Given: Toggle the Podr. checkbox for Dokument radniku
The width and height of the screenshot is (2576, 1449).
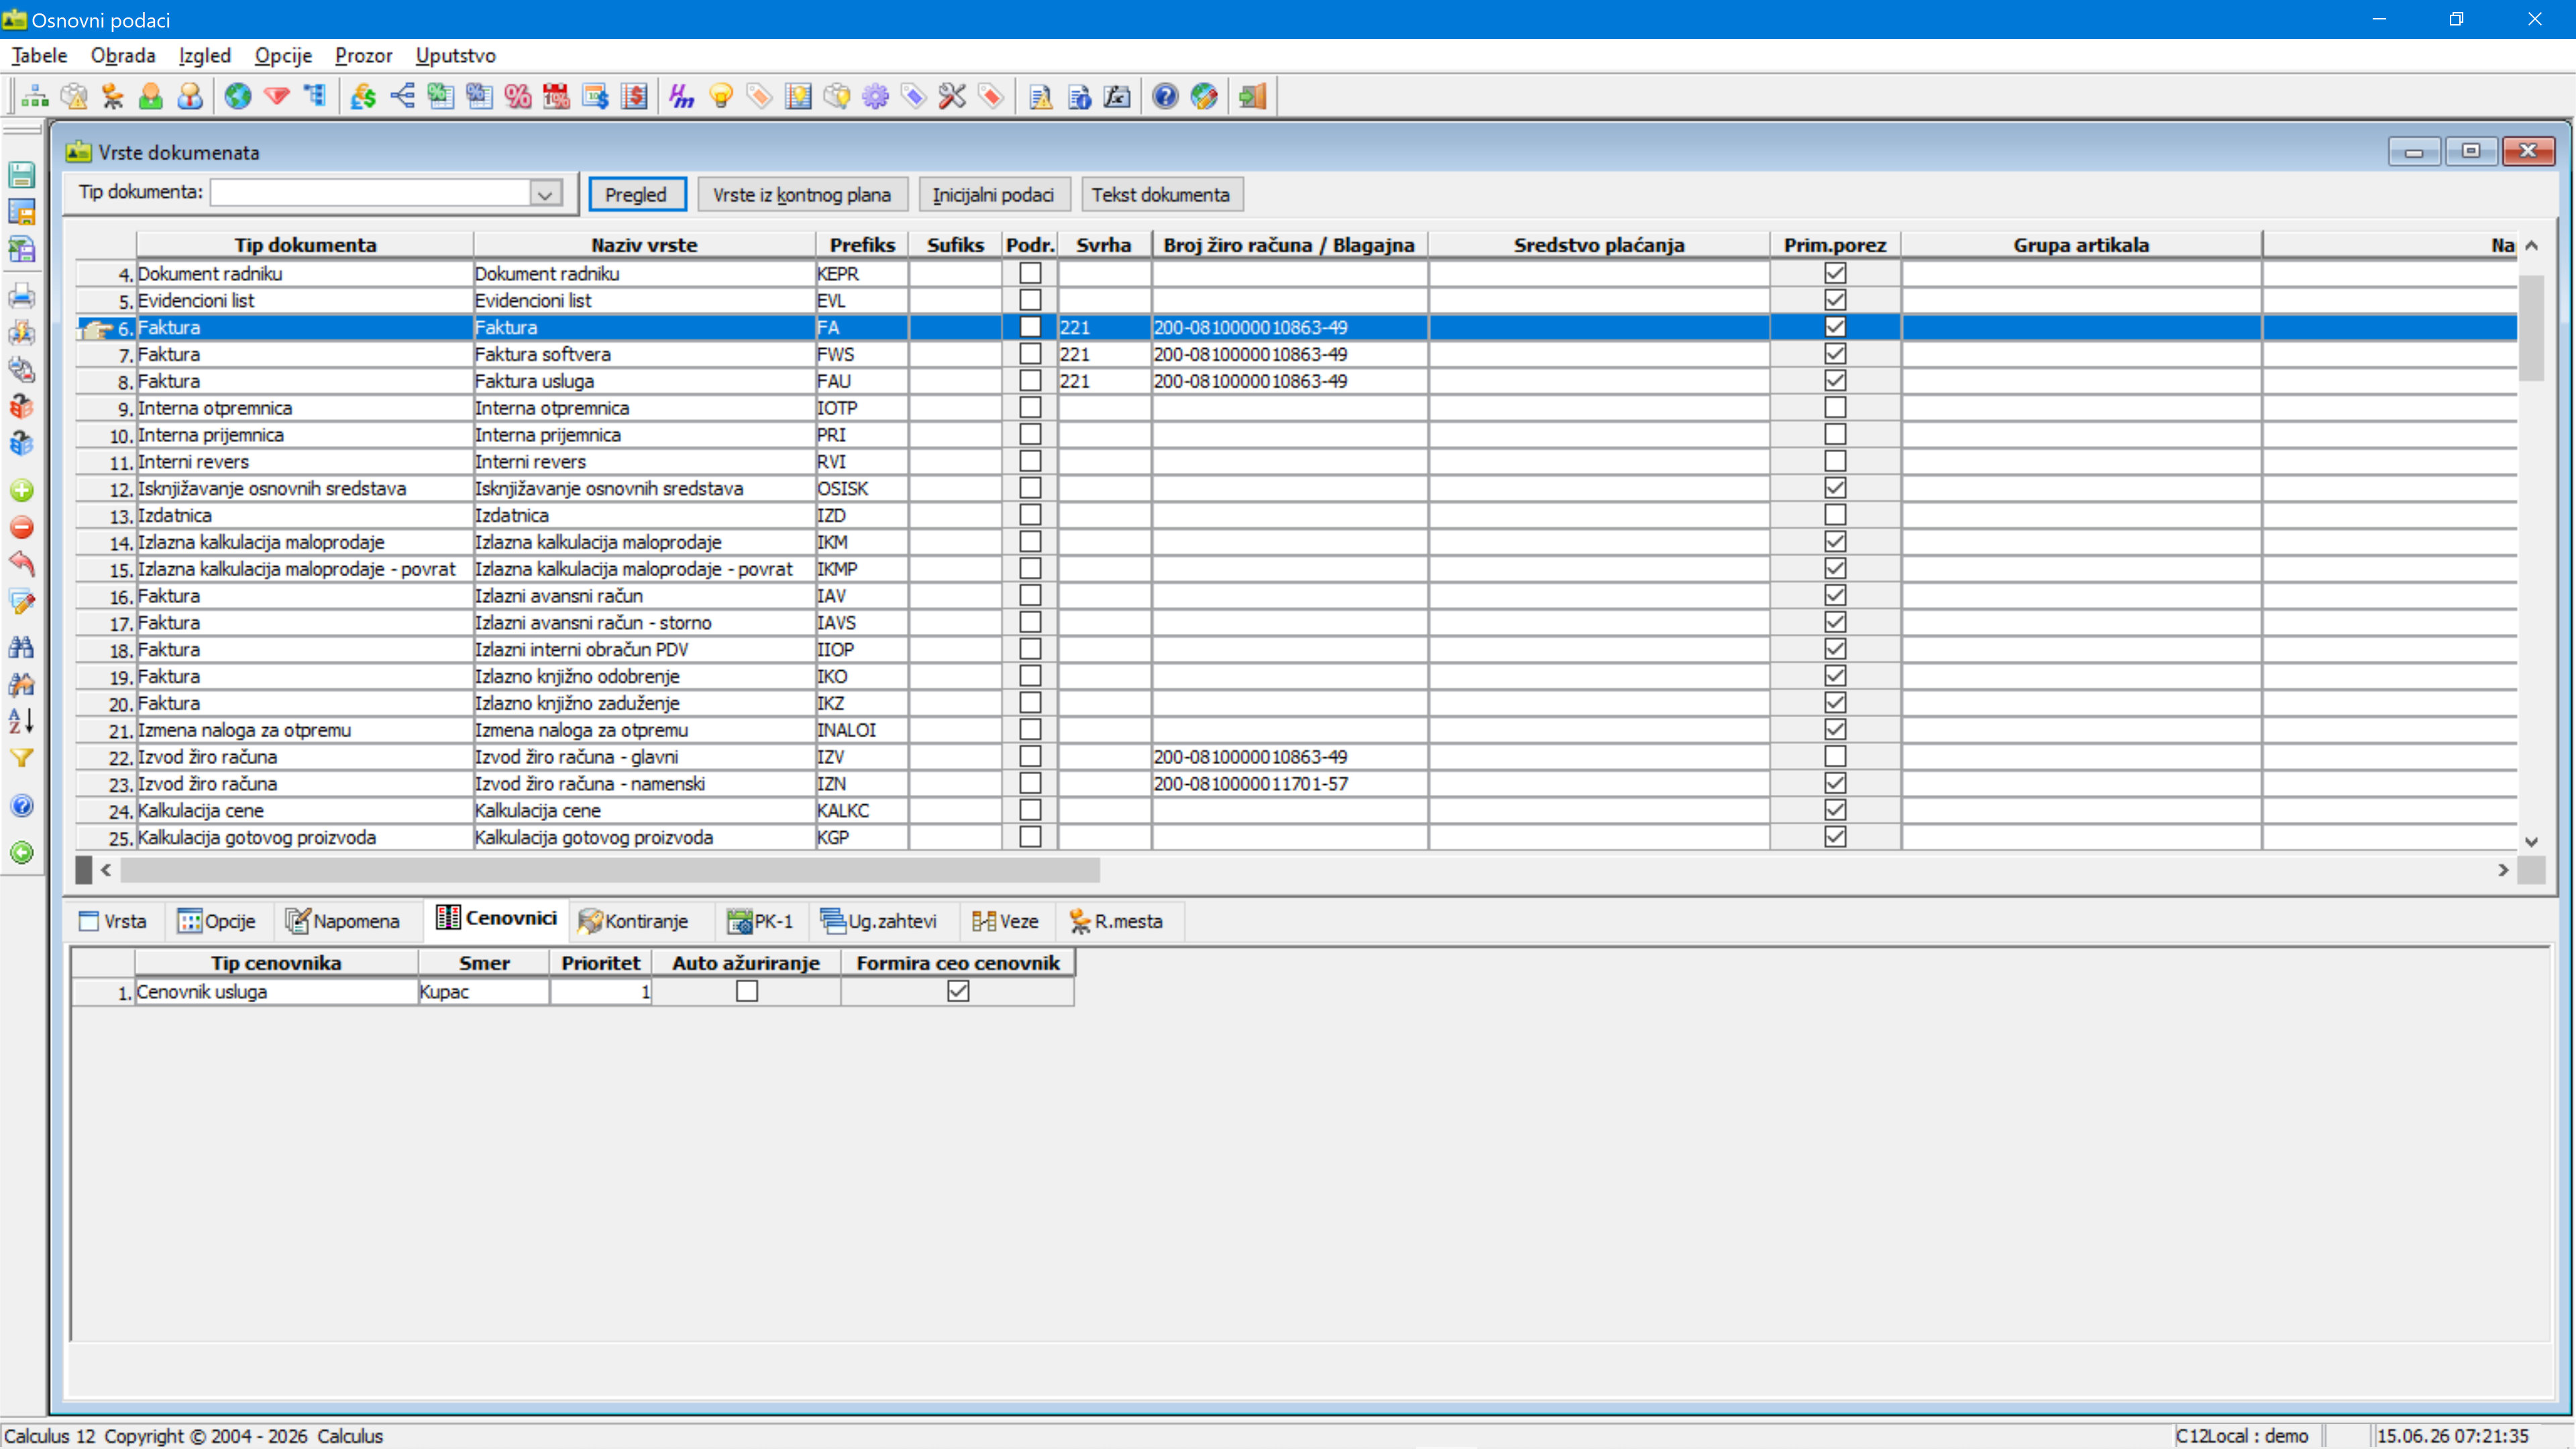Looking at the screenshot, I should click(x=1030, y=273).
